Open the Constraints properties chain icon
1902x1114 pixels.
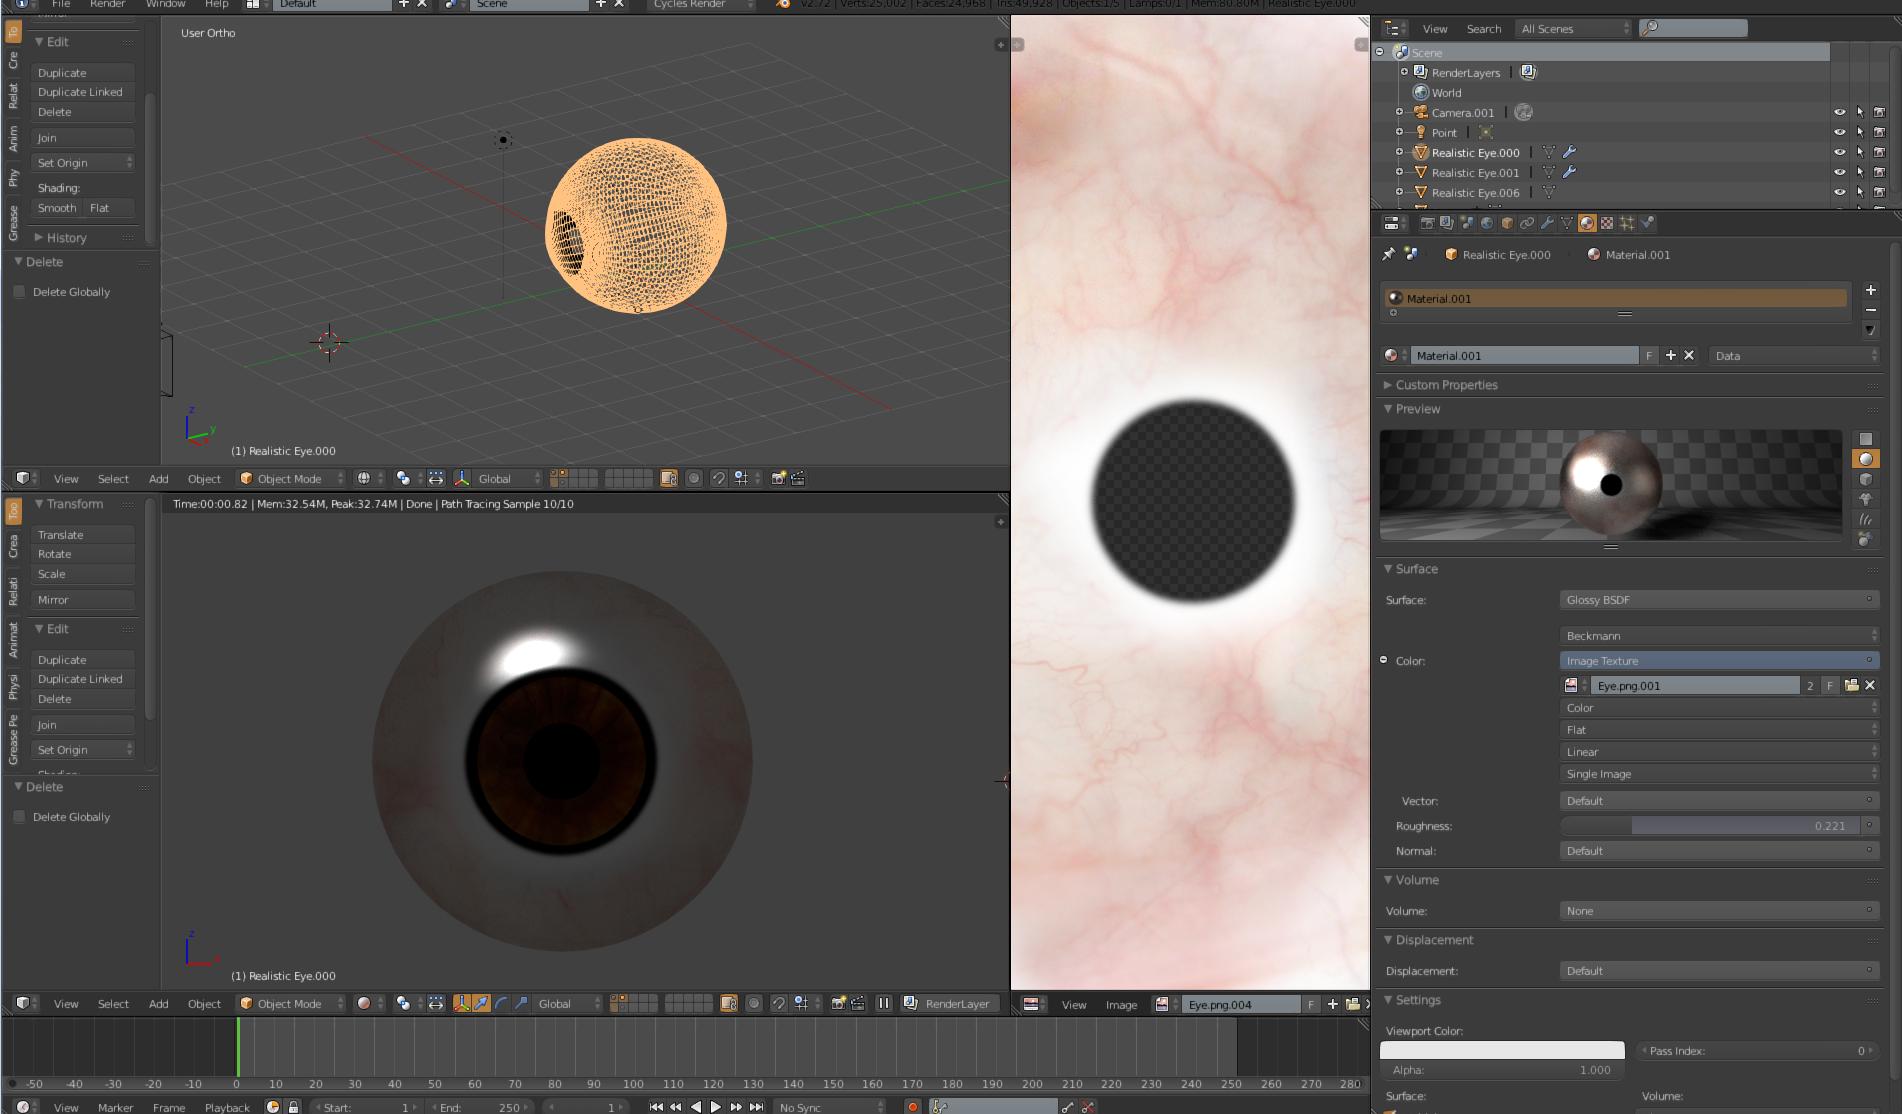[x=1527, y=223]
